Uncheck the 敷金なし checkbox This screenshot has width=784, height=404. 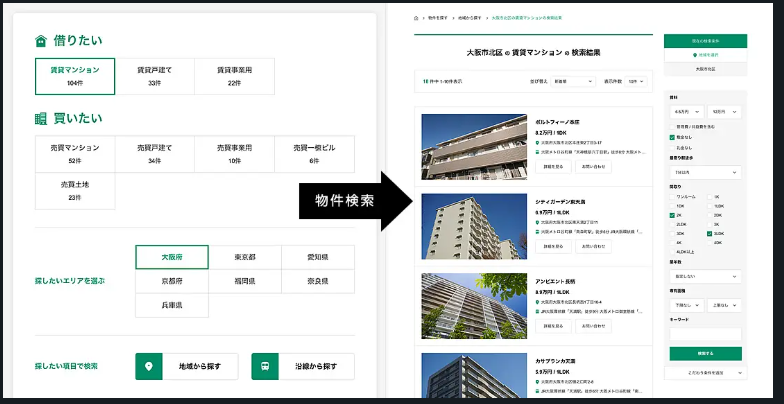[x=672, y=137]
